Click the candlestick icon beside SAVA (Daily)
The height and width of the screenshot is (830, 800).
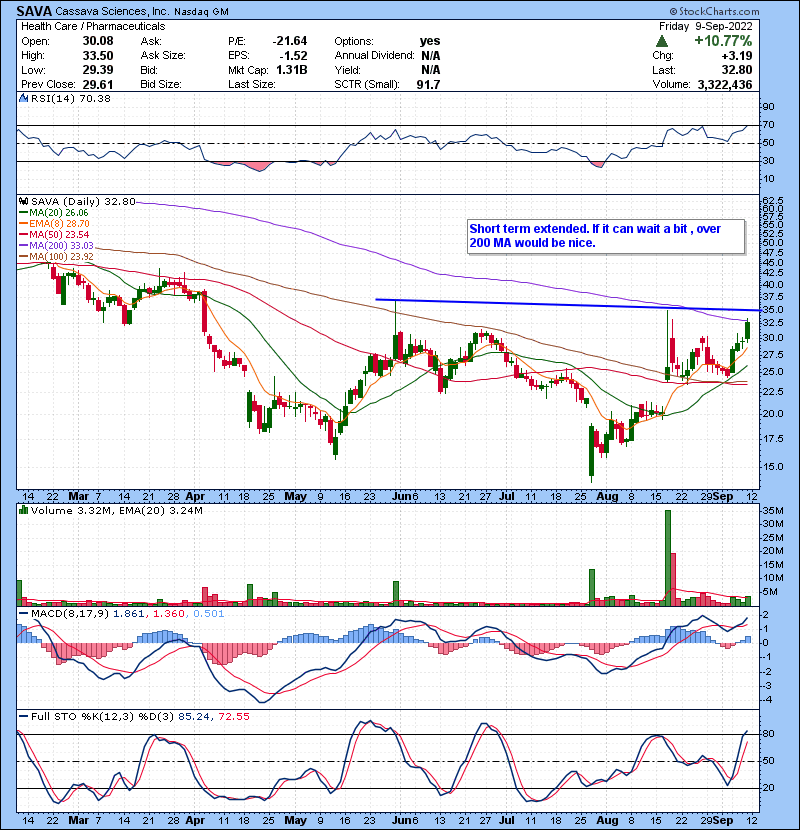pos(24,201)
